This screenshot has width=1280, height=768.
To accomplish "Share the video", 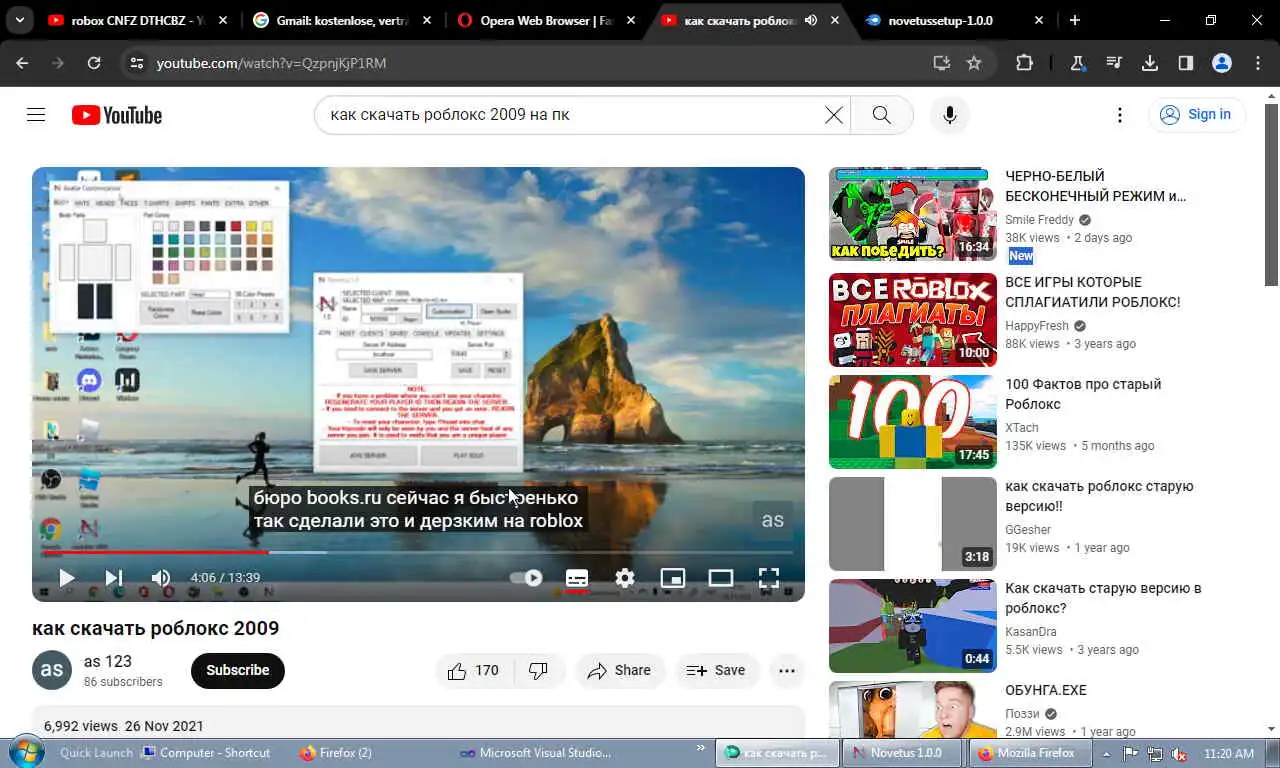I will click(x=619, y=671).
